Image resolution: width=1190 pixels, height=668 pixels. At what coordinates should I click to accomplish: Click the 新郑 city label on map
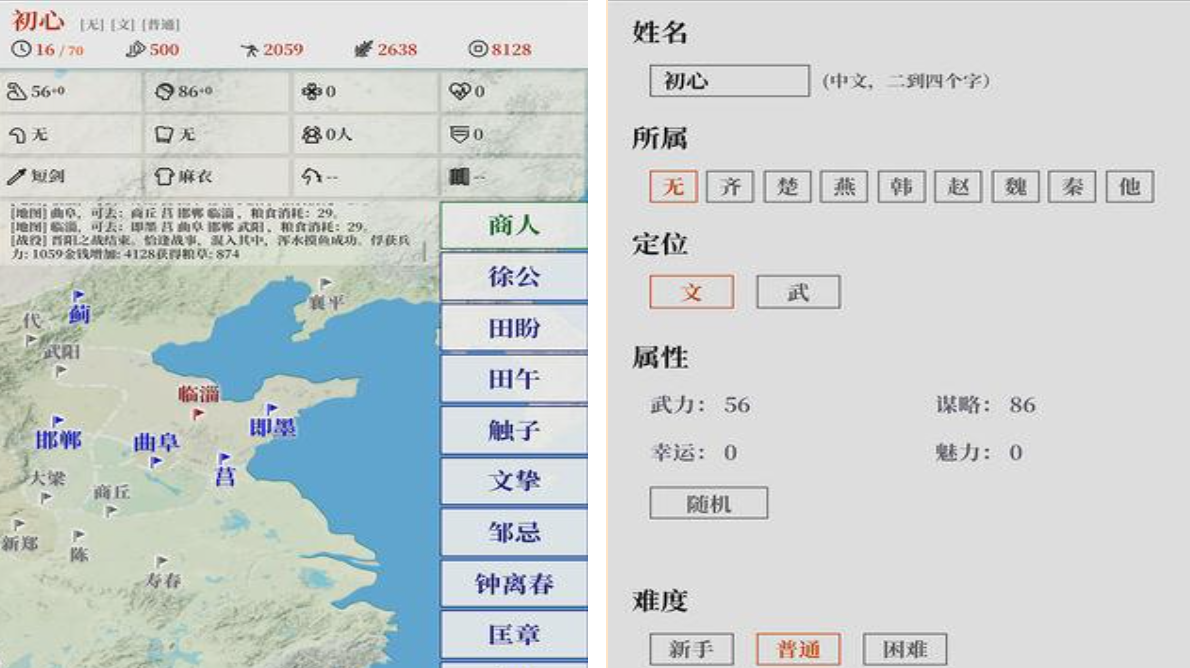pyautogui.click(x=20, y=544)
